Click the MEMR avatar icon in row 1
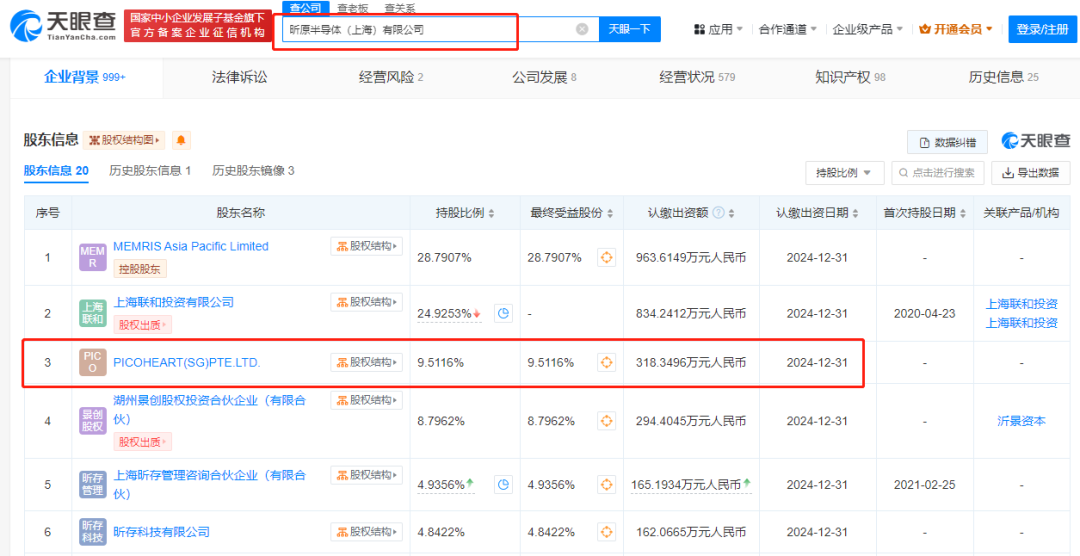The height and width of the screenshot is (556, 1080). click(x=93, y=258)
